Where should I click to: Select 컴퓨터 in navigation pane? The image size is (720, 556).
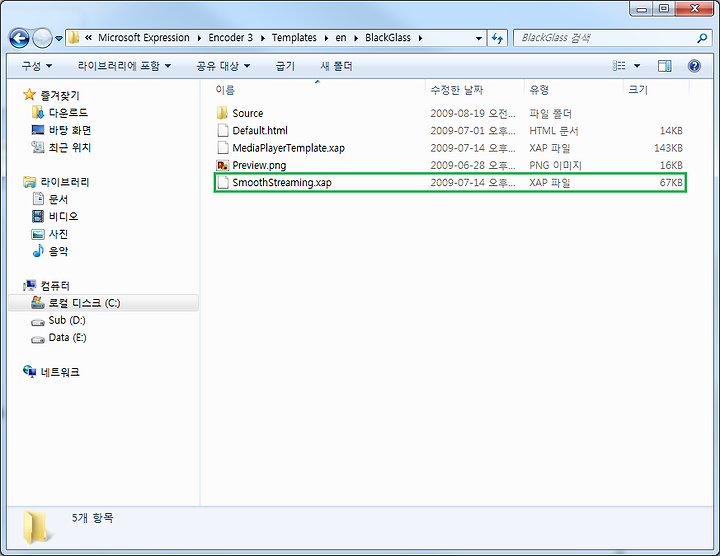coord(55,286)
